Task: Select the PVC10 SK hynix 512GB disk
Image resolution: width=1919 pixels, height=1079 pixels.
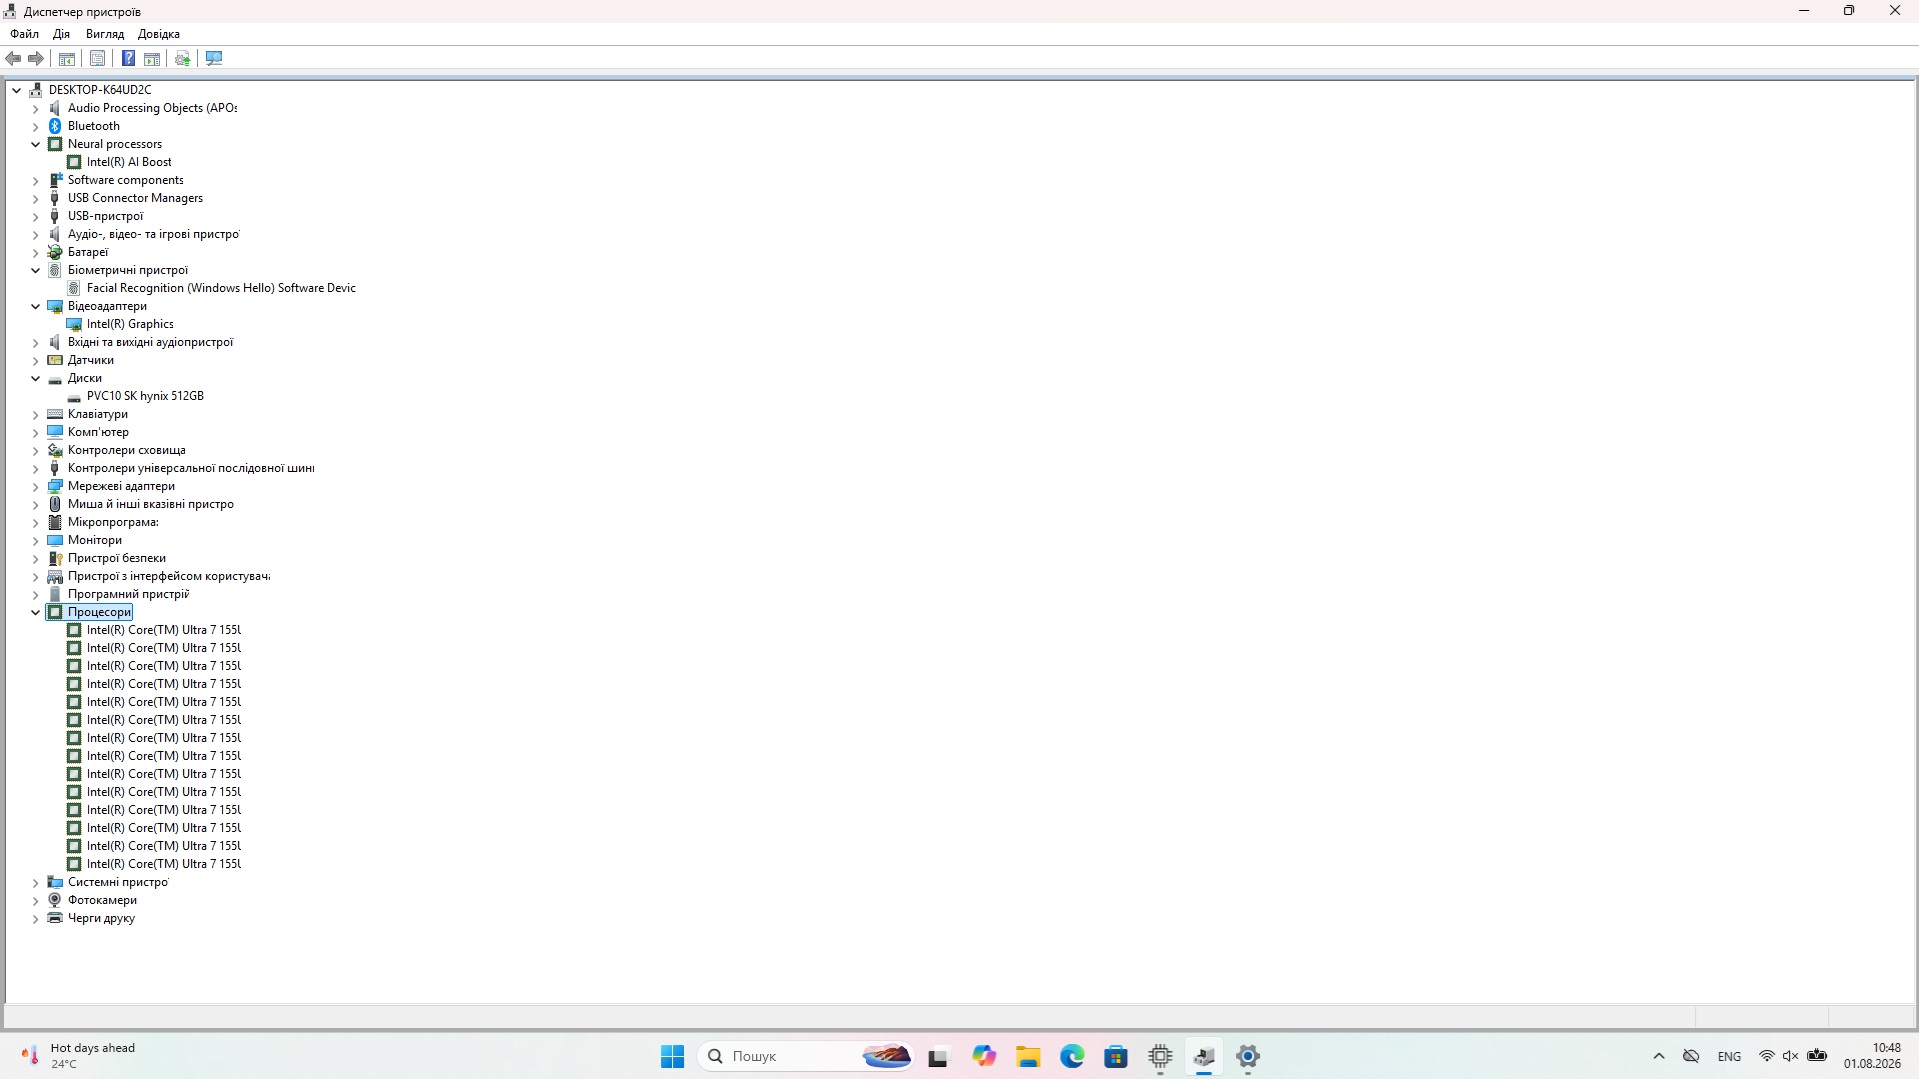Action: coord(145,396)
